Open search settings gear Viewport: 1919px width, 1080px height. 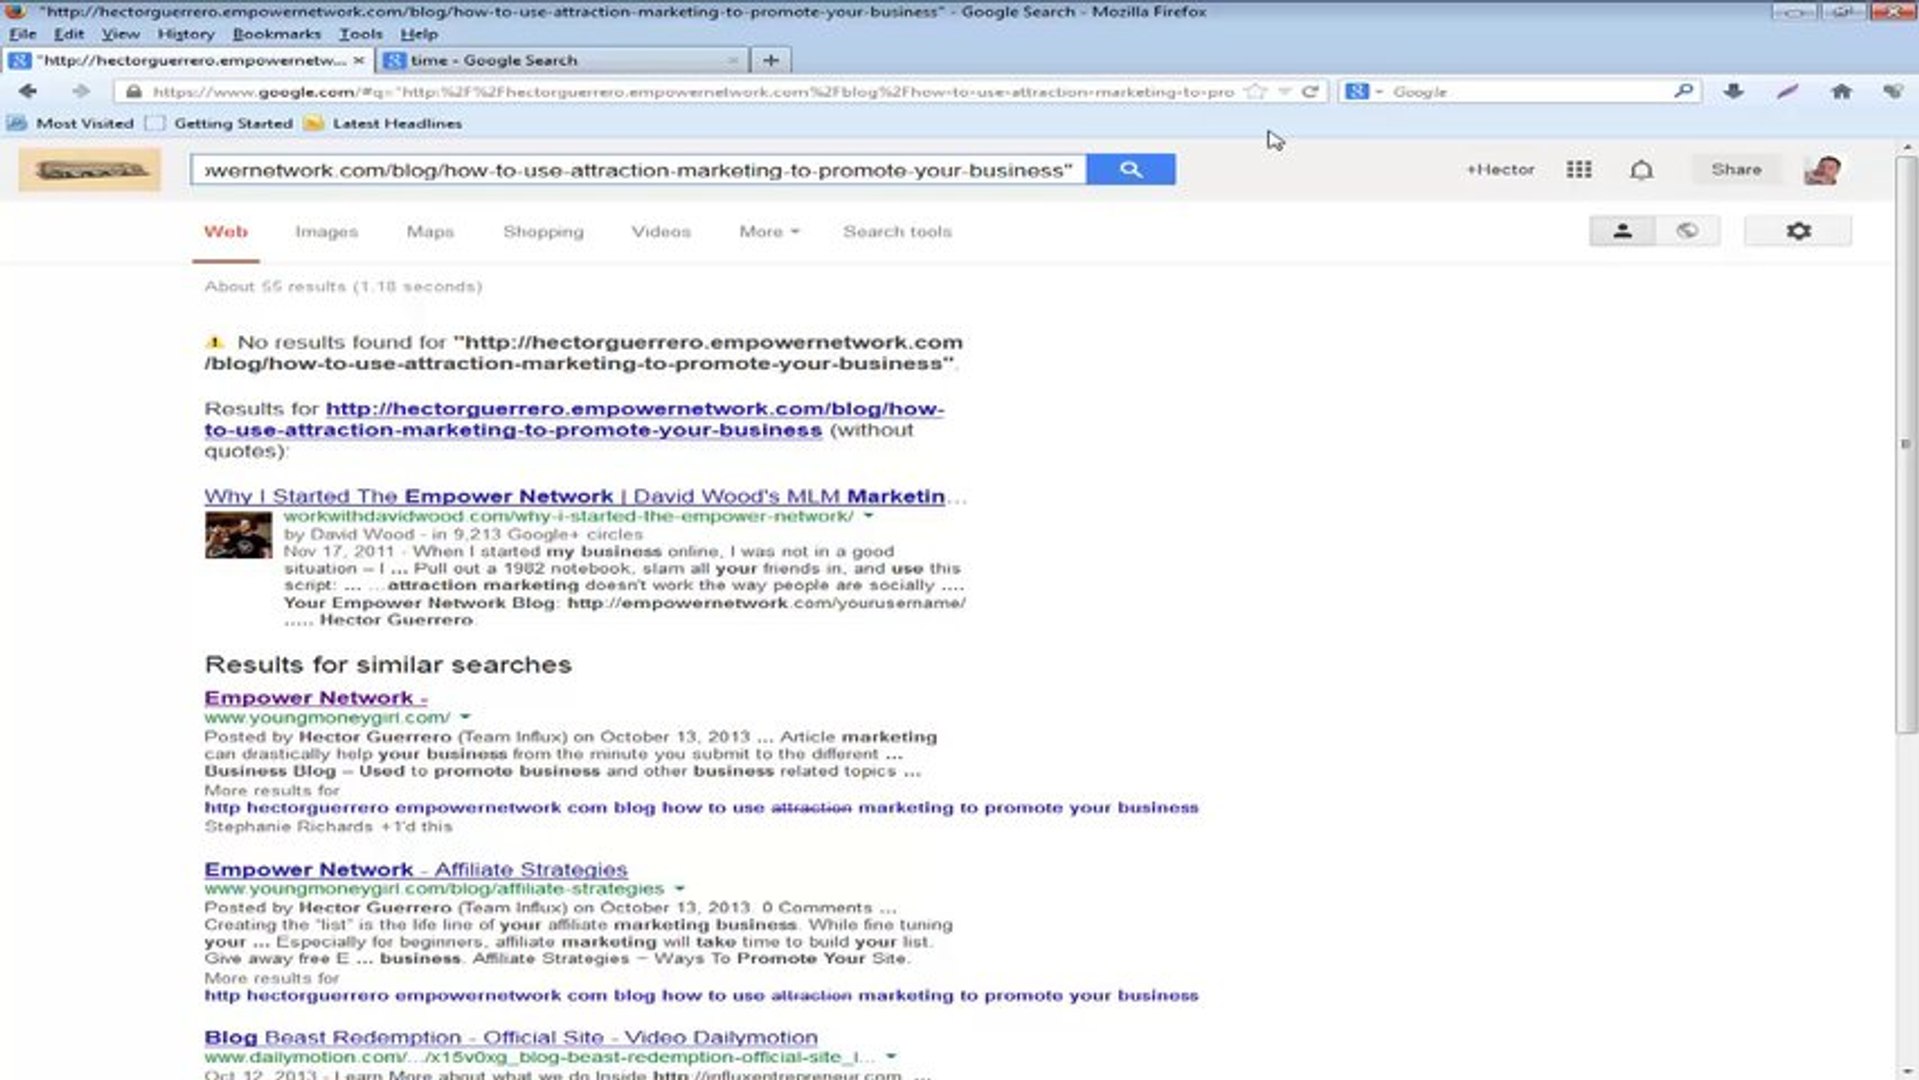click(1798, 231)
